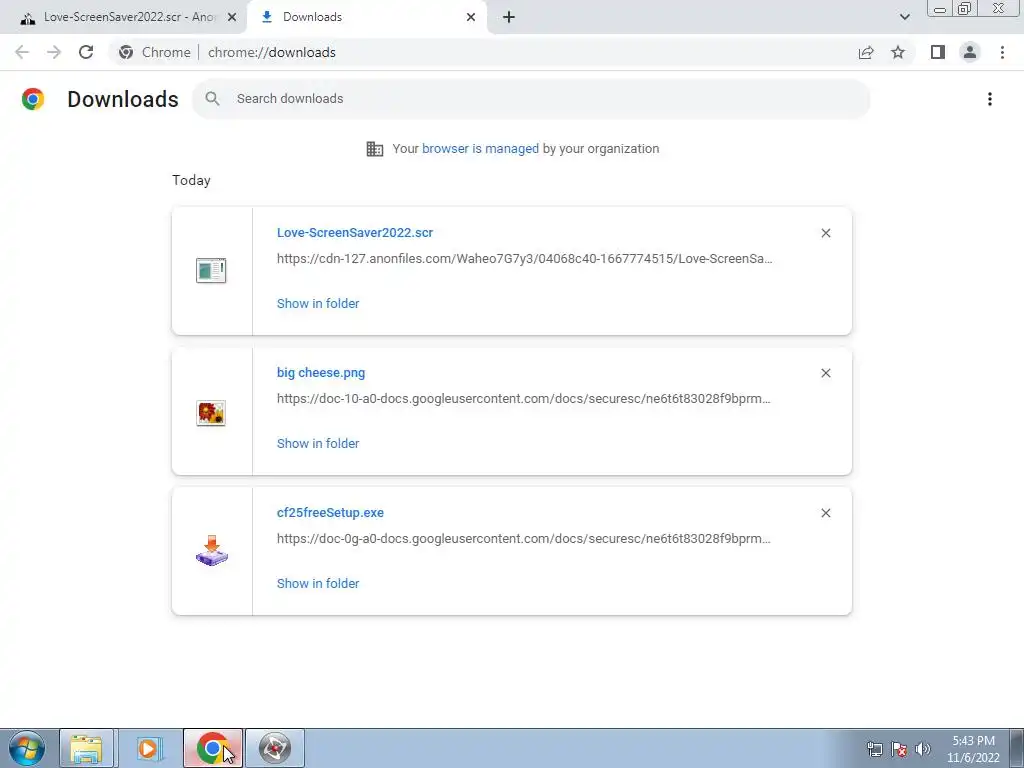The image size is (1024, 768).
Task: Open the side panel icon
Action: [938, 52]
